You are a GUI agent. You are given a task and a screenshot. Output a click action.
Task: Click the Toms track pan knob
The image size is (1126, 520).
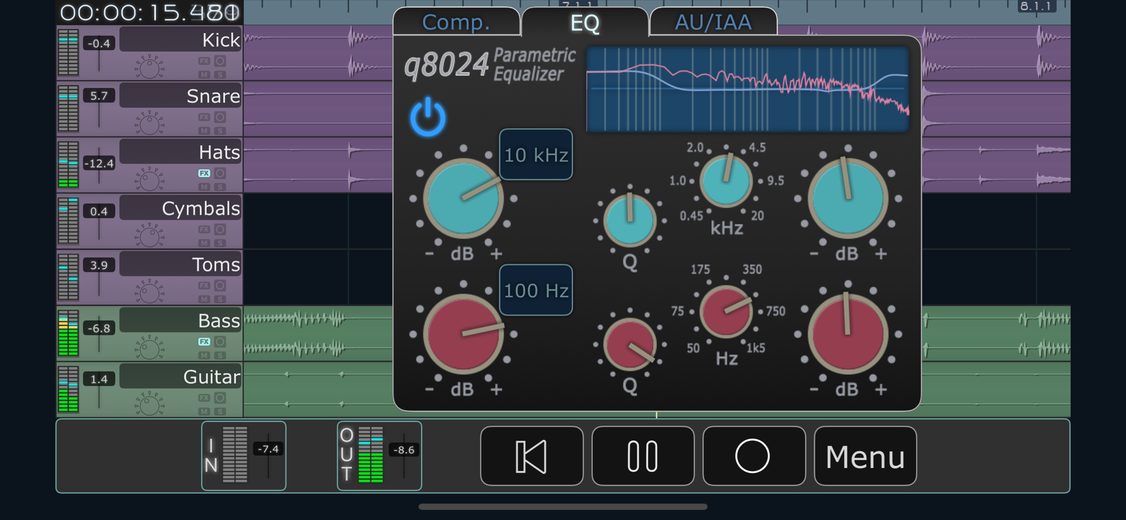[x=149, y=292]
